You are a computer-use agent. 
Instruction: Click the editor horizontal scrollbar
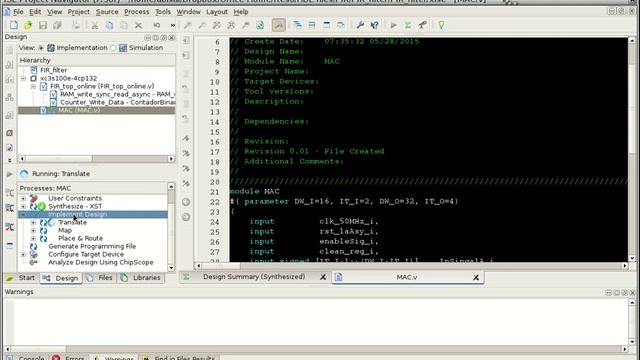click(411, 266)
